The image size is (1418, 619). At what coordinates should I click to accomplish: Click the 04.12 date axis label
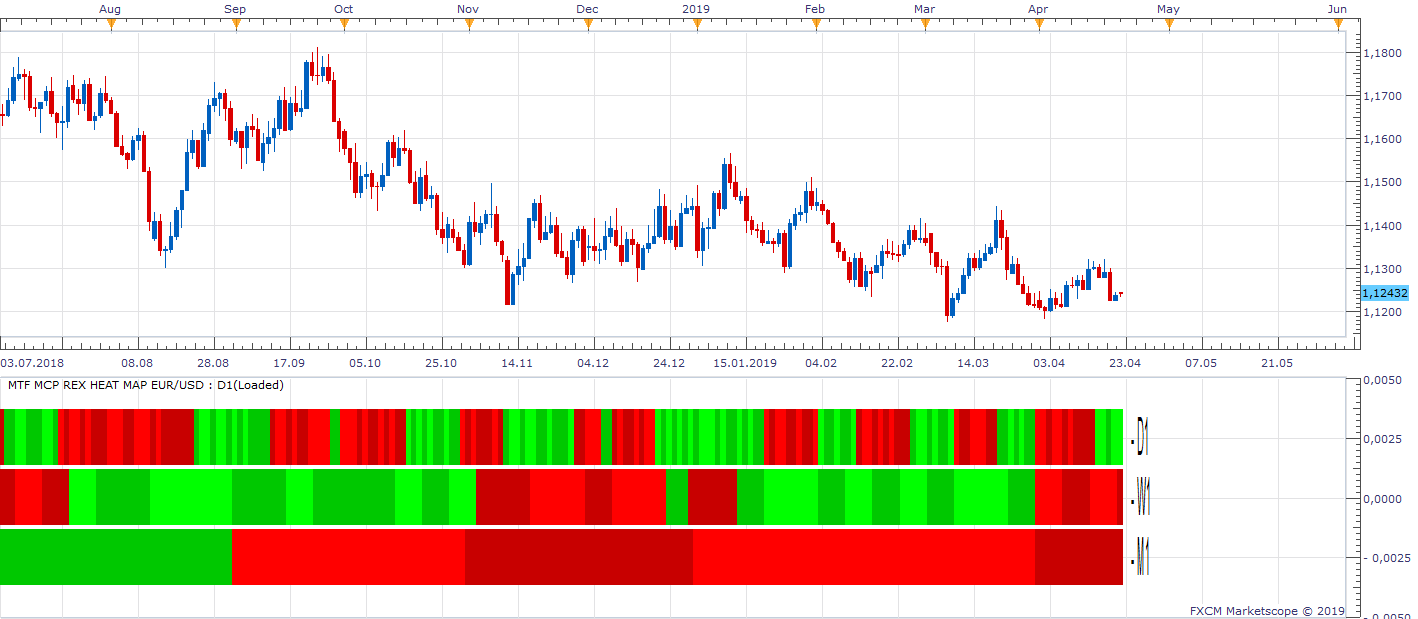coord(593,363)
